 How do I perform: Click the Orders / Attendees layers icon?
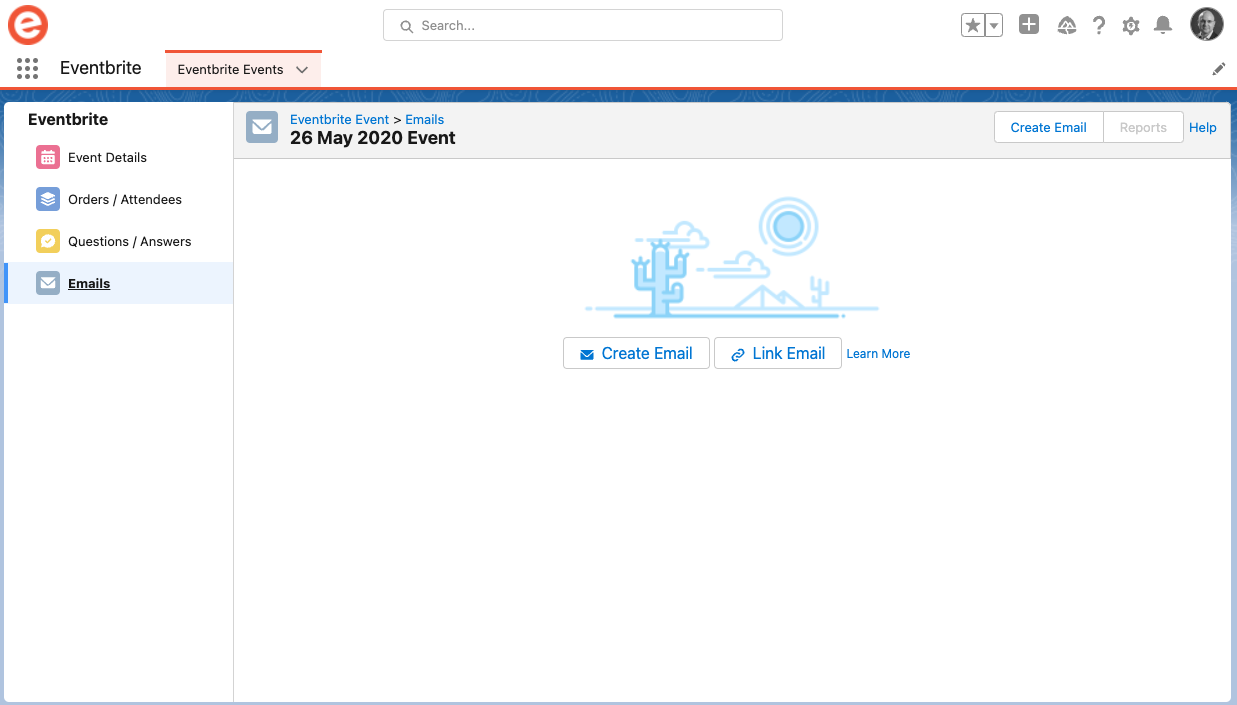tap(48, 199)
